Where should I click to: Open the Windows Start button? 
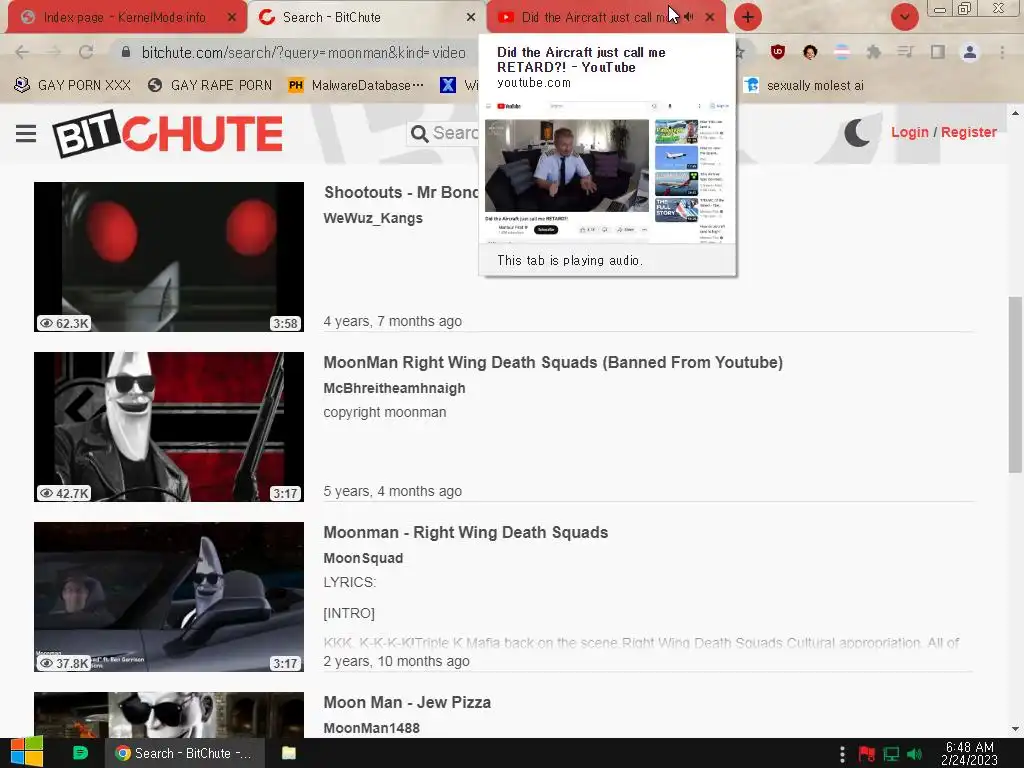[x=27, y=752]
